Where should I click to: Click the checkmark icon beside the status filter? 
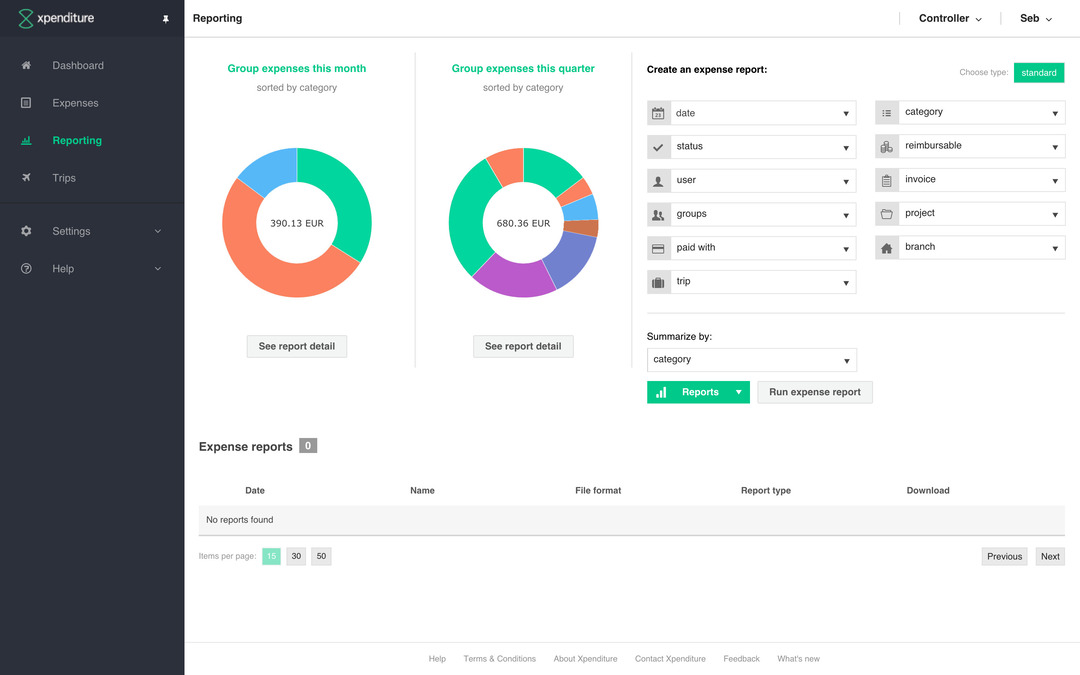tap(657, 146)
